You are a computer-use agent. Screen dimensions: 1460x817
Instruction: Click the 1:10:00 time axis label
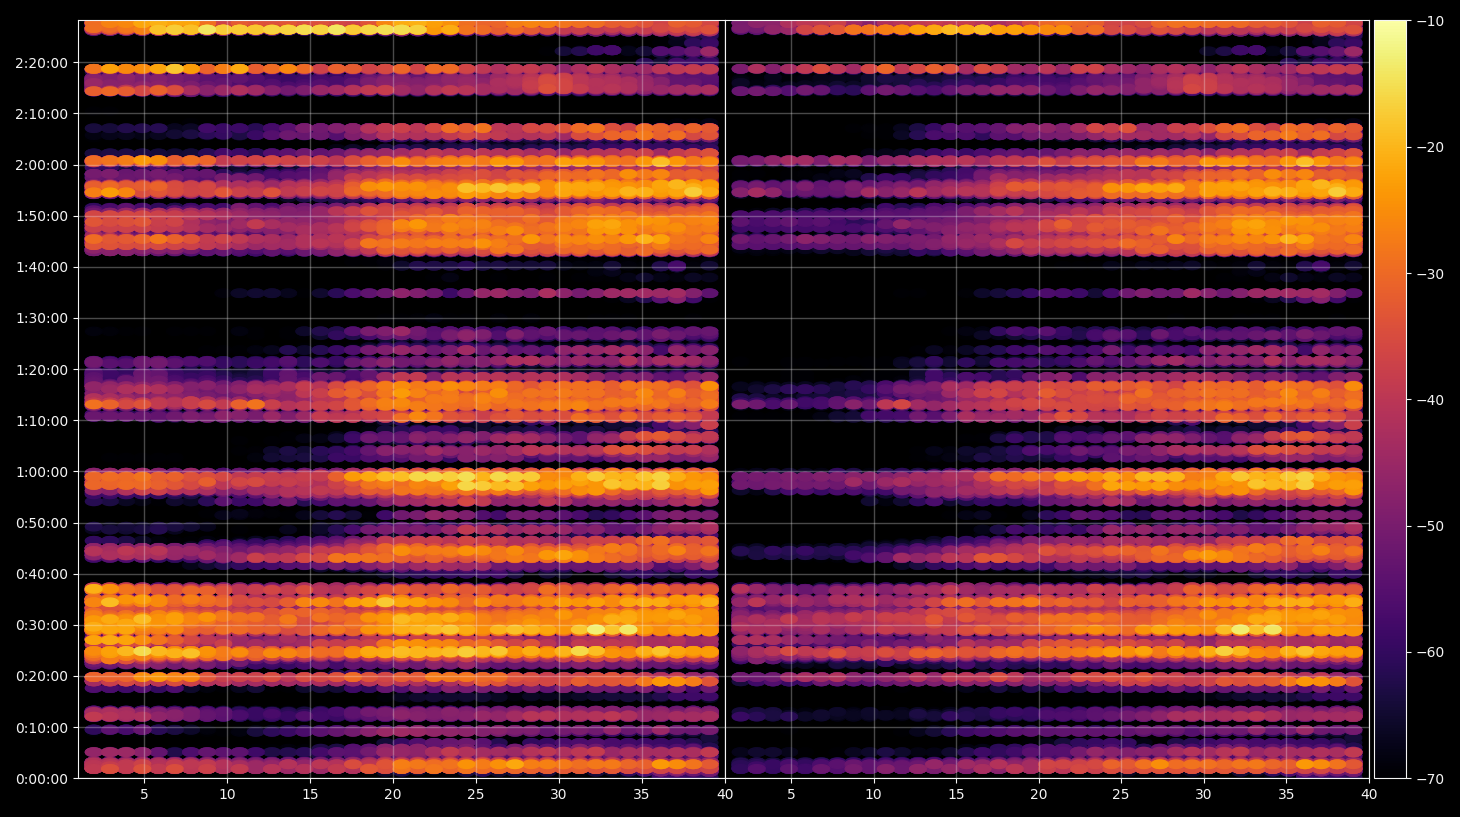42,421
